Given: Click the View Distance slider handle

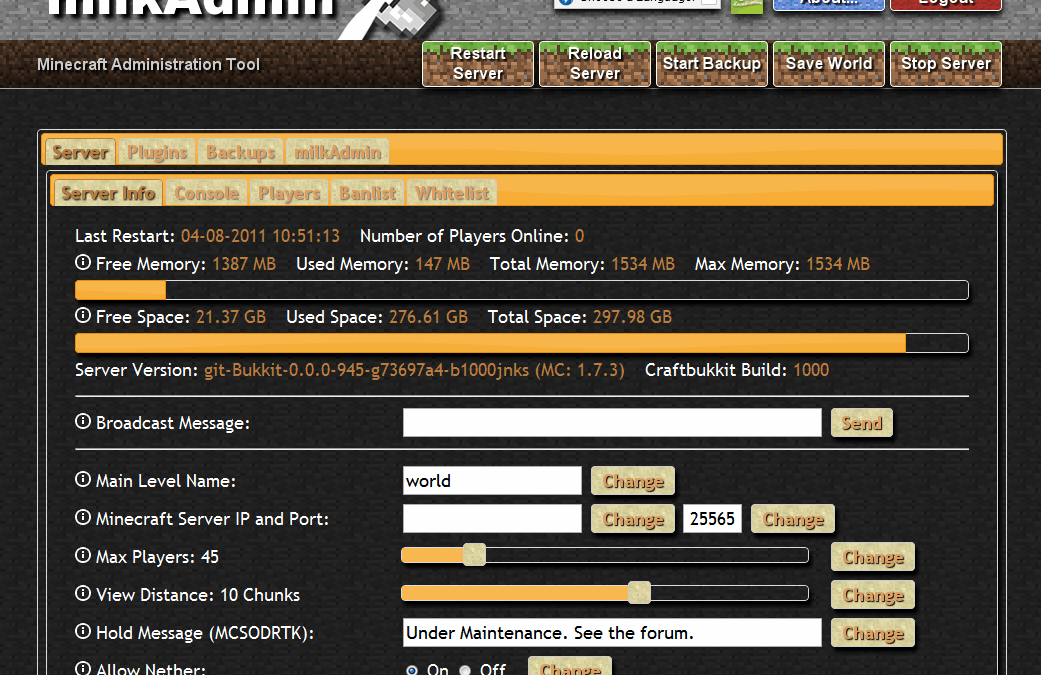Looking at the screenshot, I should [639, 593].
